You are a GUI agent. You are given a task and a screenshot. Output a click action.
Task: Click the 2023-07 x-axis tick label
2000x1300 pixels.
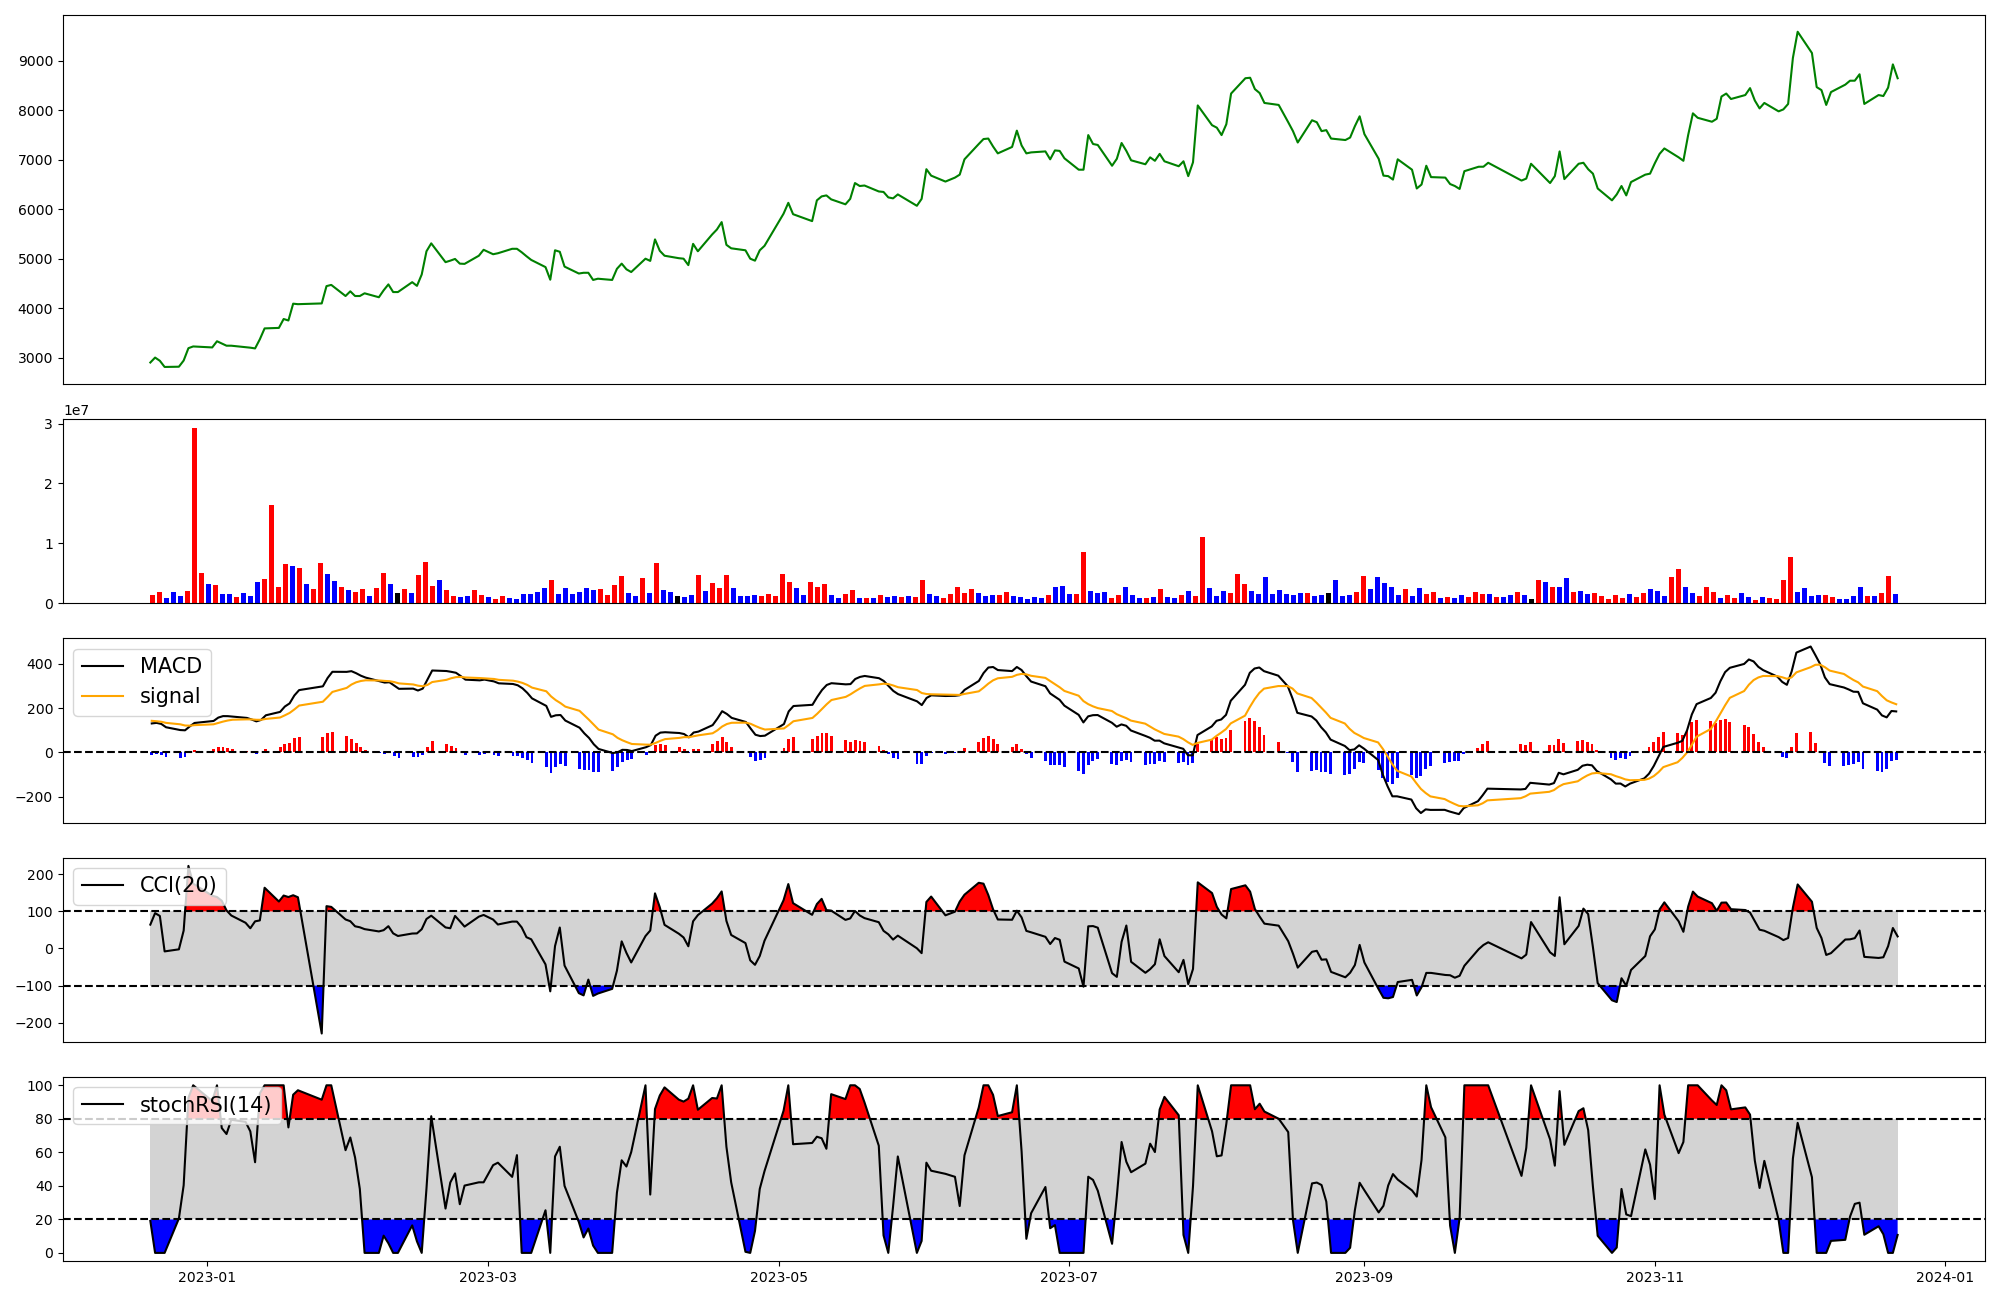[1070, 1277]
